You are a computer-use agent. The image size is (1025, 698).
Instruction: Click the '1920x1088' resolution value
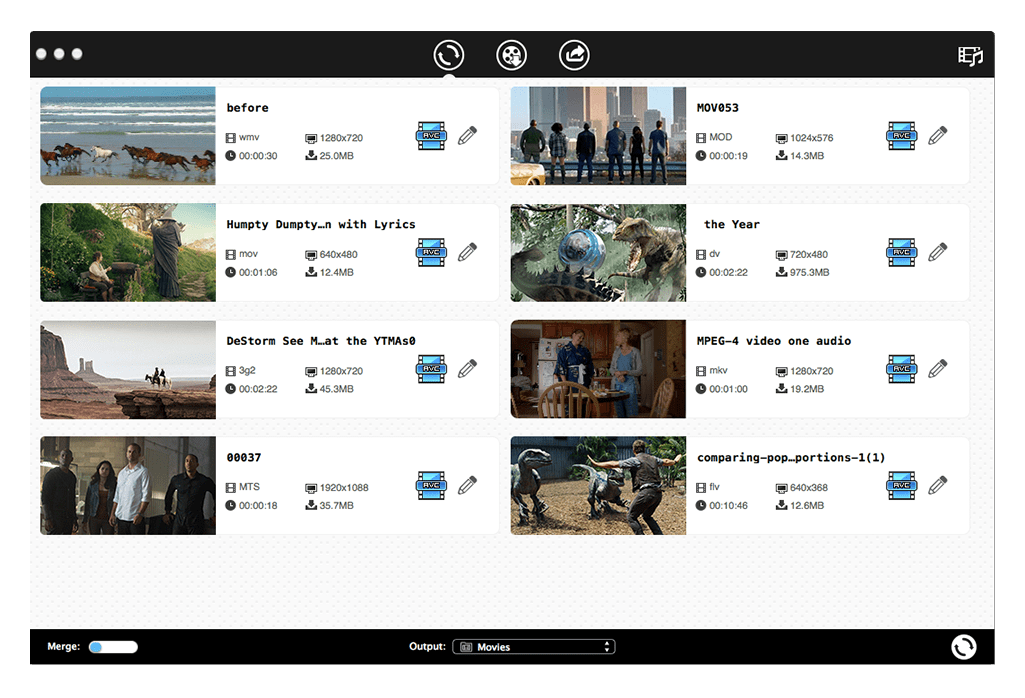[344, 488]
